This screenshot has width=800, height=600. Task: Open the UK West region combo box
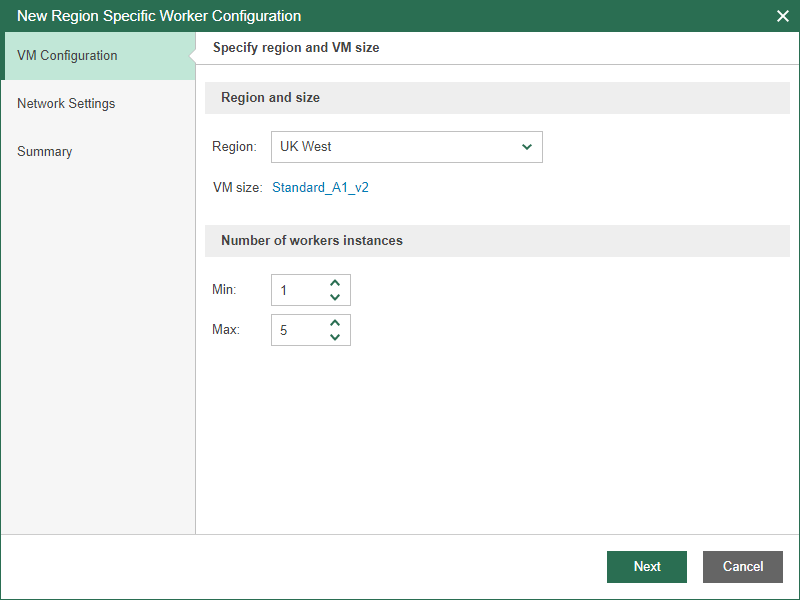(395, 147)
